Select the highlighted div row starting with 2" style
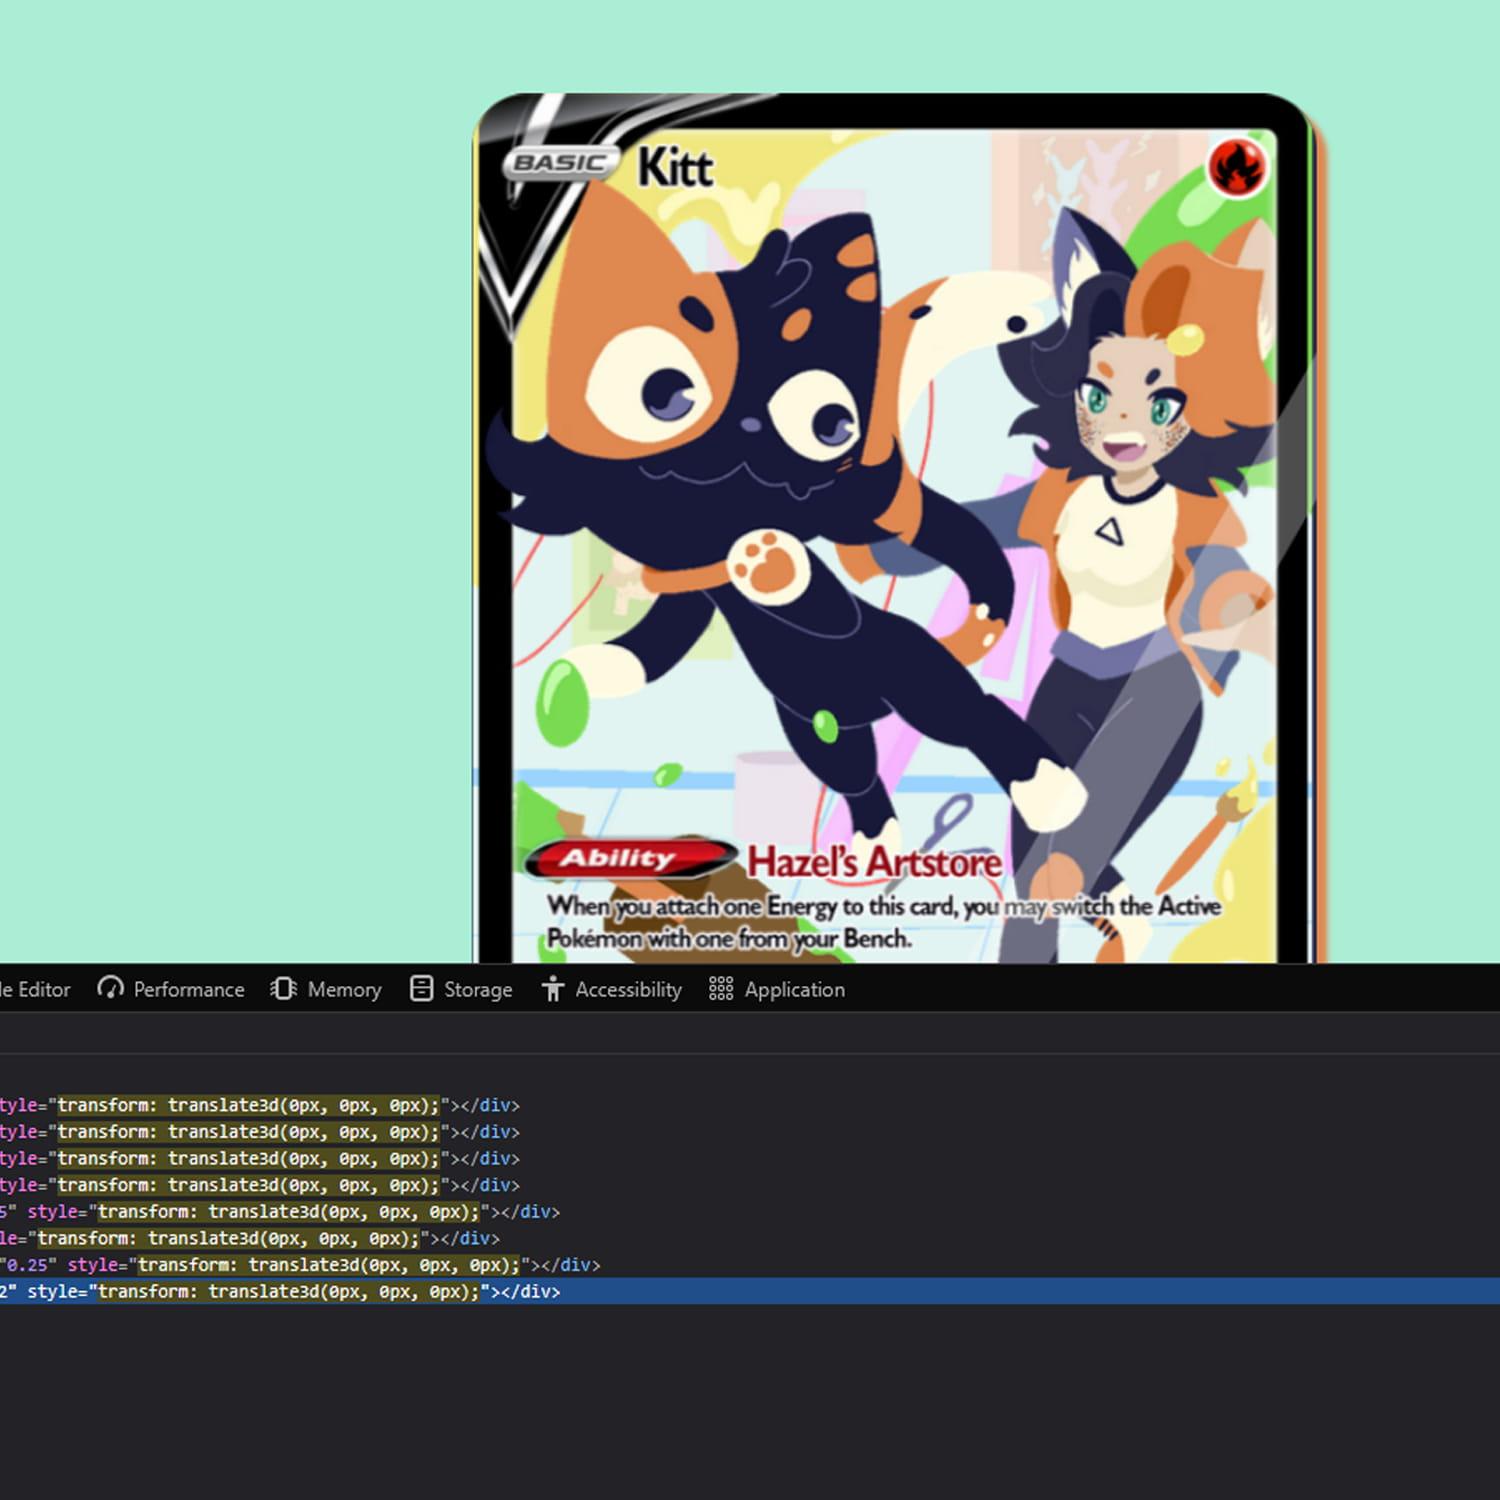Viewport: 1500px width, 1500px height. point(750,1291)
